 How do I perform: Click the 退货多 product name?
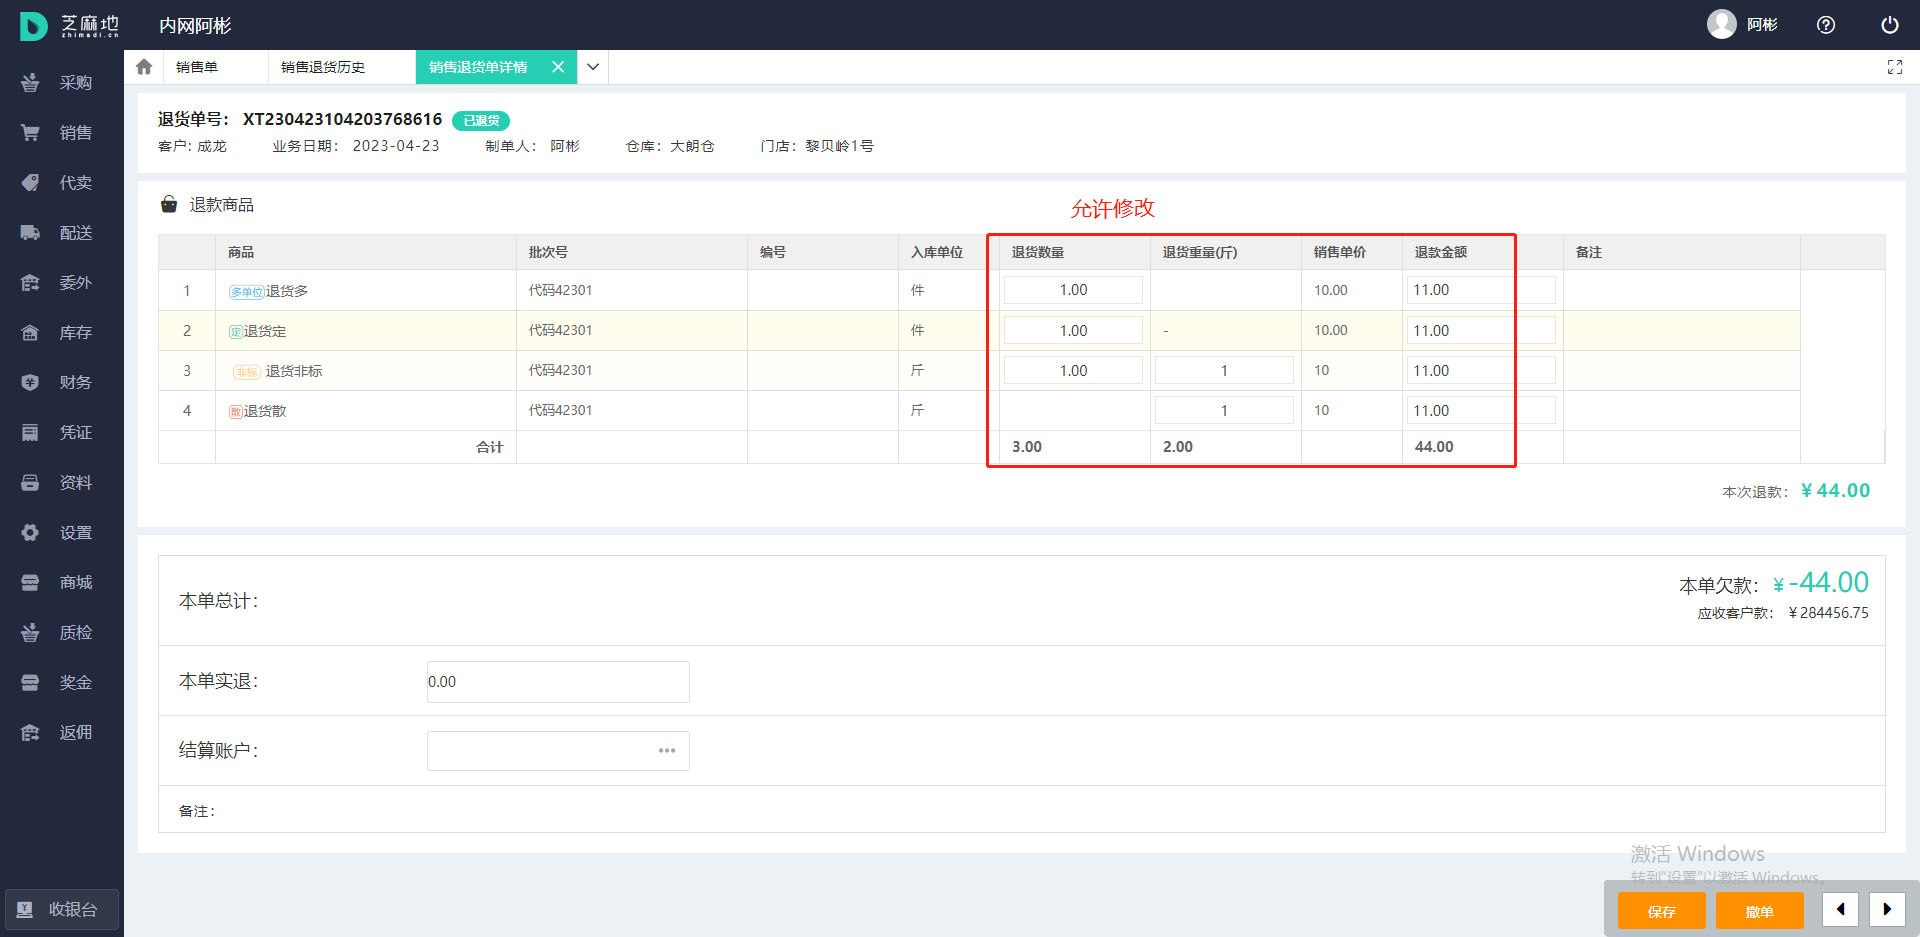click(287, 291)
